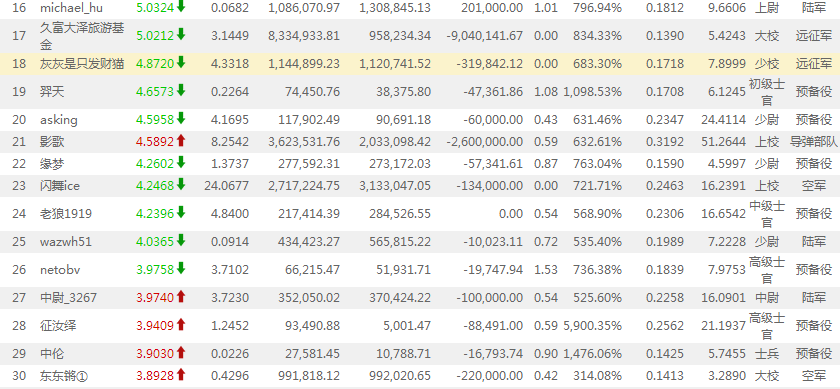Open user 中尉_3267 in row 27
The width and height of the screenshot is (840, 389).
68,297
